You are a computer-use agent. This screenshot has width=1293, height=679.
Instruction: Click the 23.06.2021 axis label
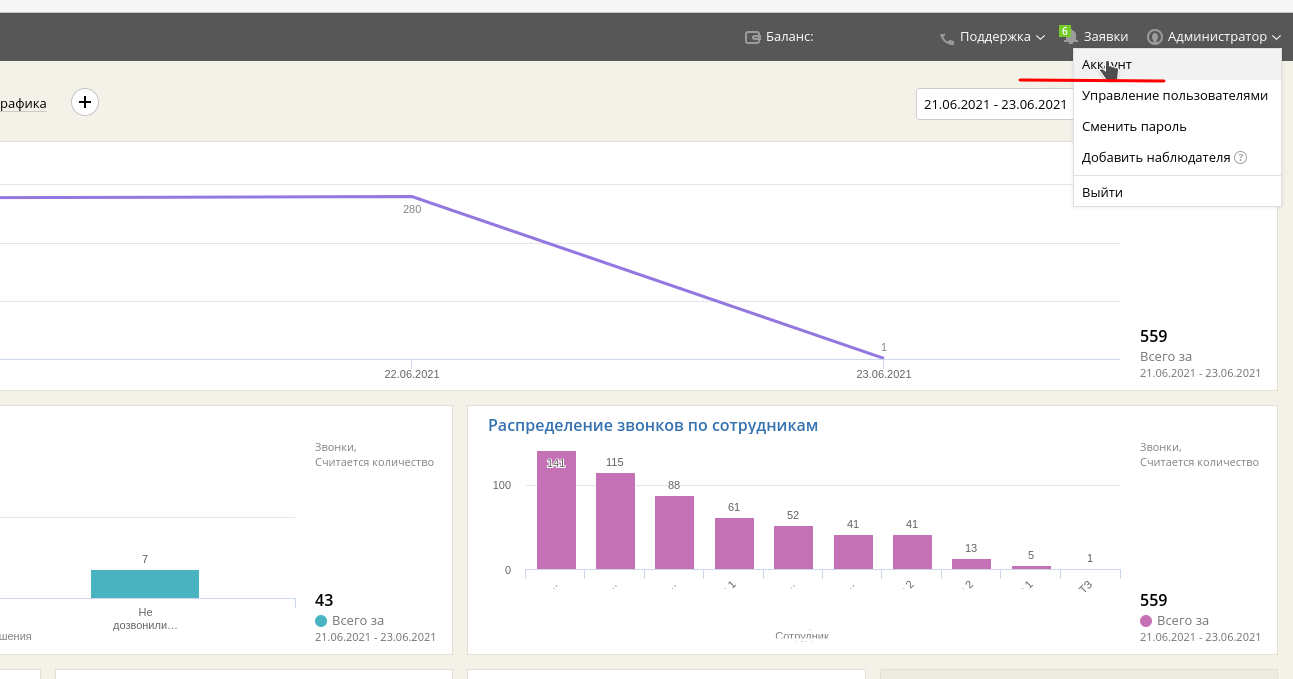(884, 374)
